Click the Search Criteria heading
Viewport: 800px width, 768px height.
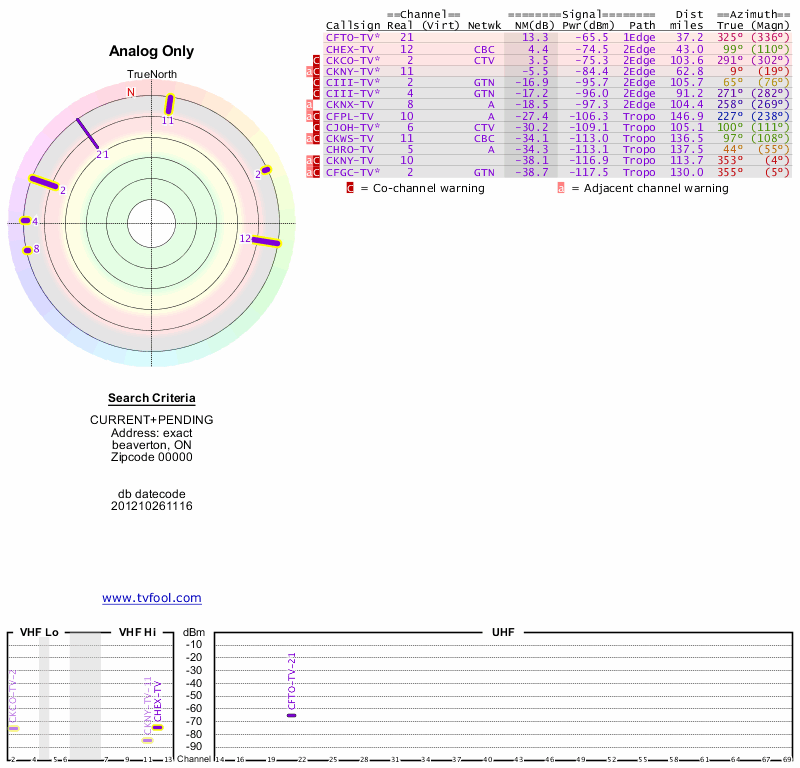pyautogui.click(x=152, y=398)
